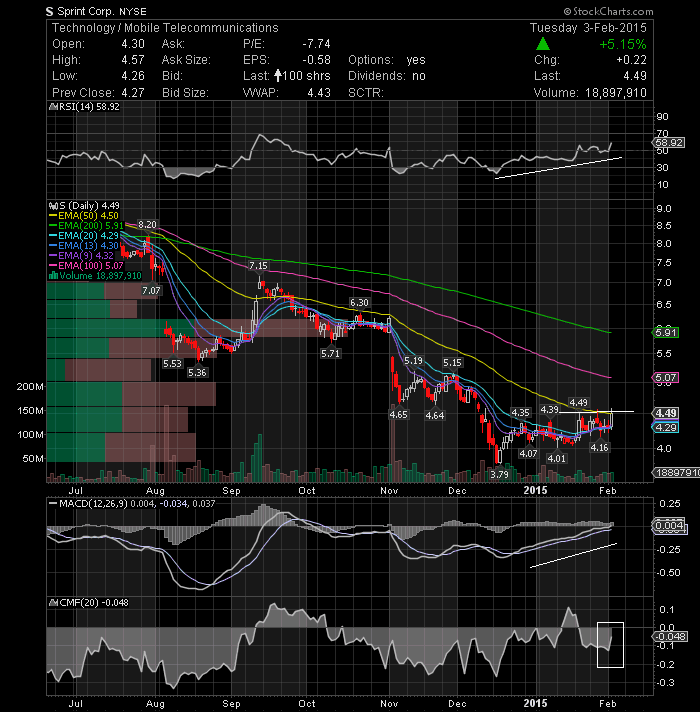Click the Open value 4.30
700x712 pixels.
click(x=133, y=44)
